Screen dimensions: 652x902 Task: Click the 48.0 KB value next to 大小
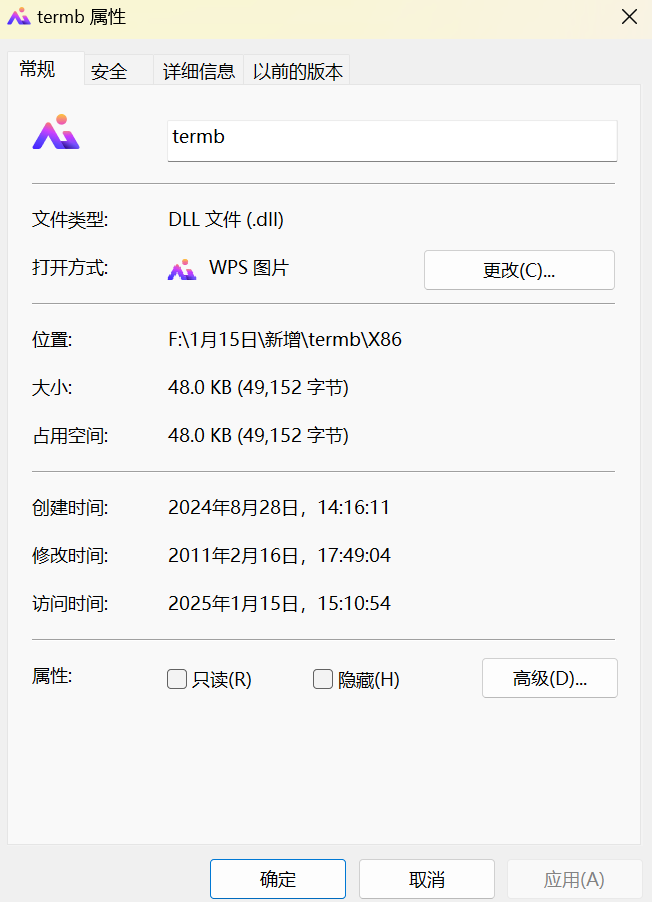coord(258,388)
